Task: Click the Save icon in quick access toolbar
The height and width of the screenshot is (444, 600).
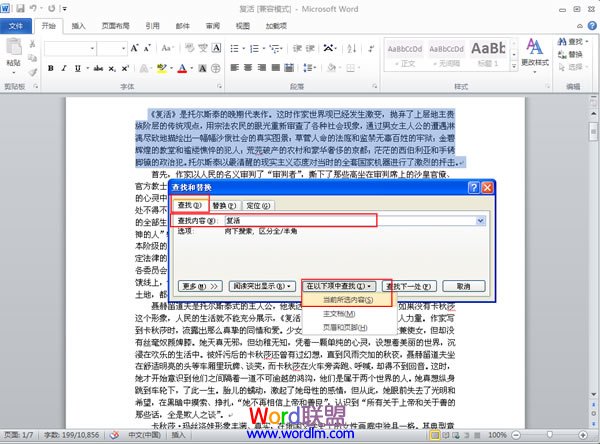Action: pyautogui.click(x=22, y=9)
